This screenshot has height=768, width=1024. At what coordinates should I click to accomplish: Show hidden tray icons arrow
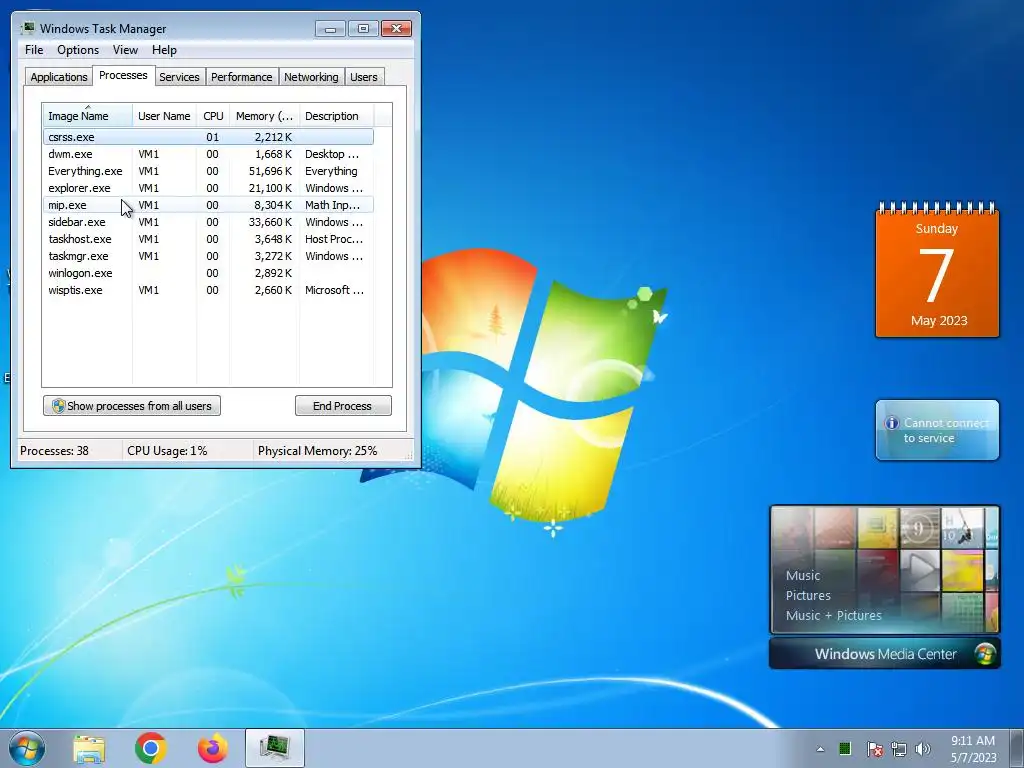pos(820,749)
